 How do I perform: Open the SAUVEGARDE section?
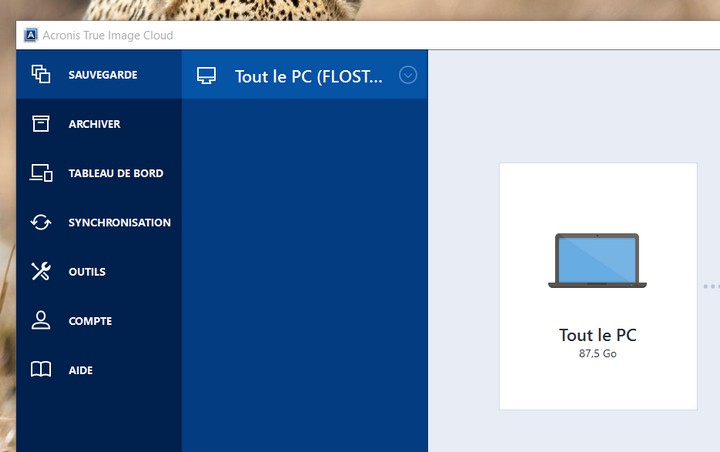[99, 74]
